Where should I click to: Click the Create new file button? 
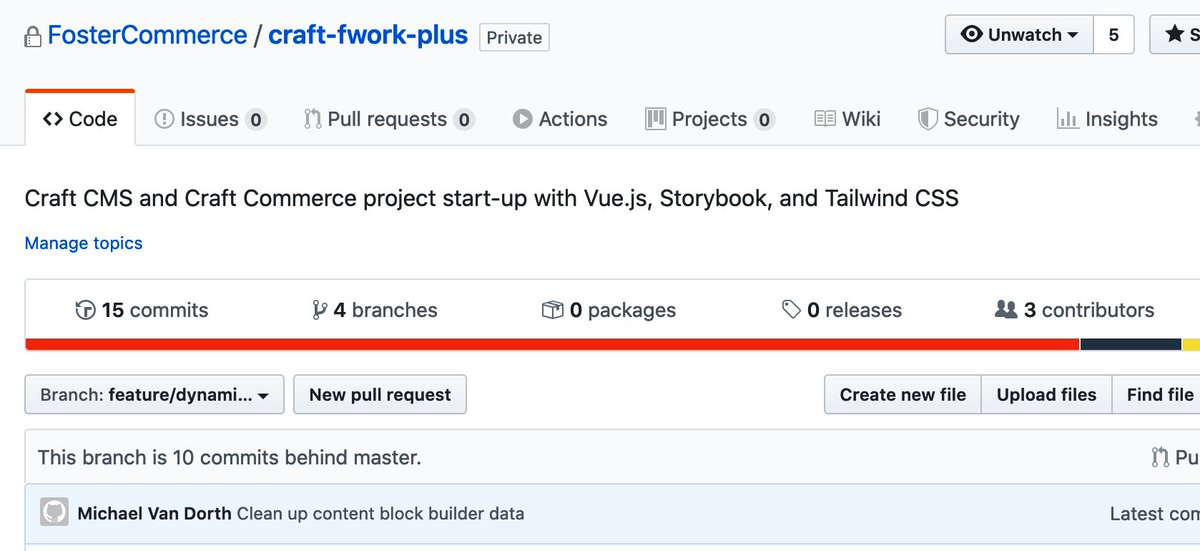pyautogui.click(x=903, y=395)
